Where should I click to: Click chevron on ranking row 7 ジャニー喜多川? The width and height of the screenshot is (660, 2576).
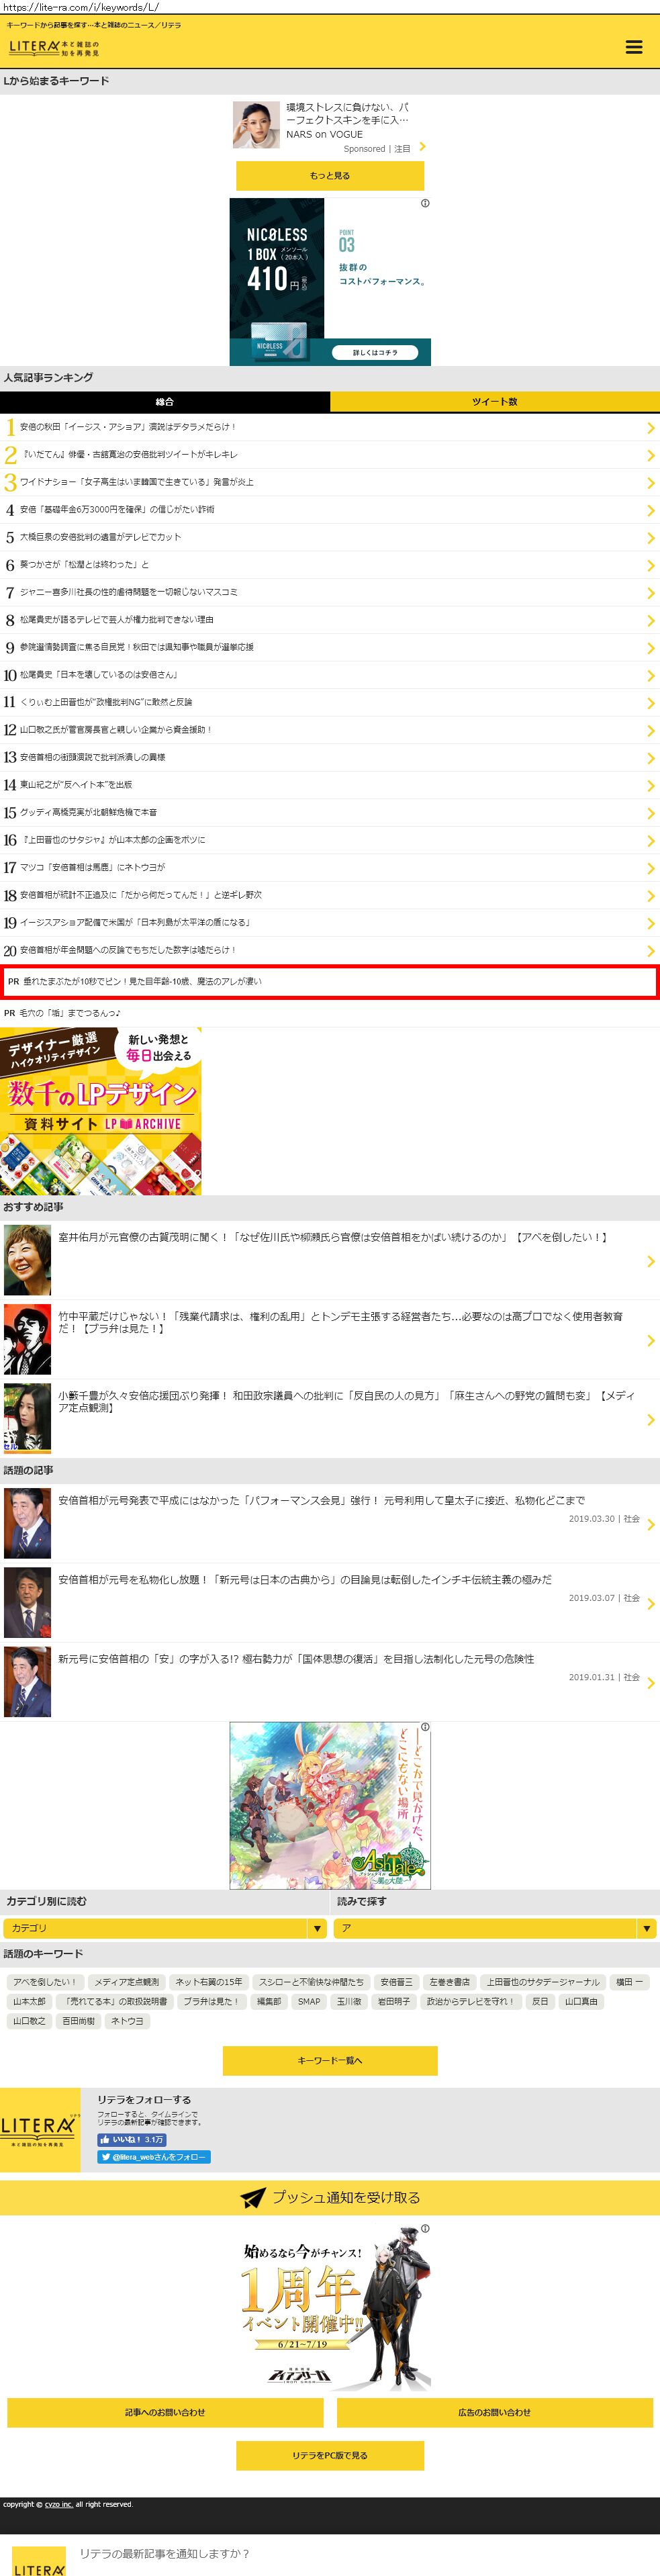click(x=651, y=593)
